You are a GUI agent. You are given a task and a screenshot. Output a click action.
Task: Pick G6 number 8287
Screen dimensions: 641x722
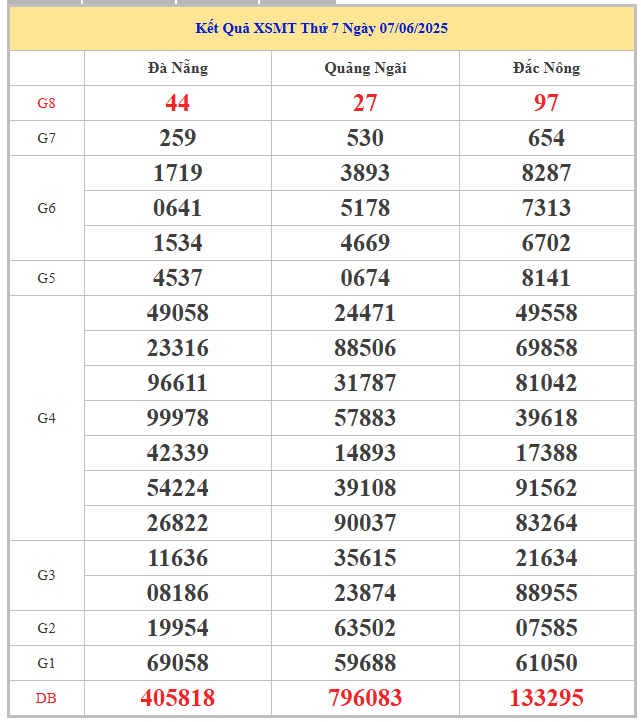tap(546, 173)
